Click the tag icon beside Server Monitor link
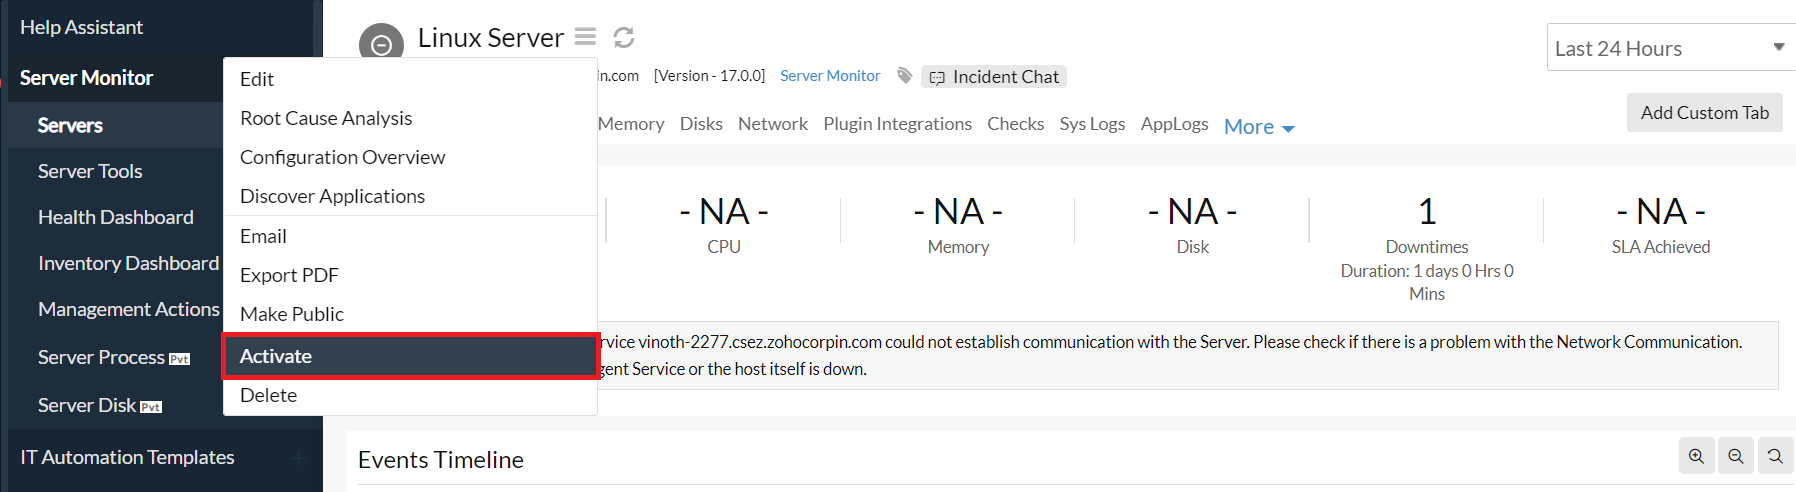The height and width of the screenshot is (492, 1796). tap(905, 76)
